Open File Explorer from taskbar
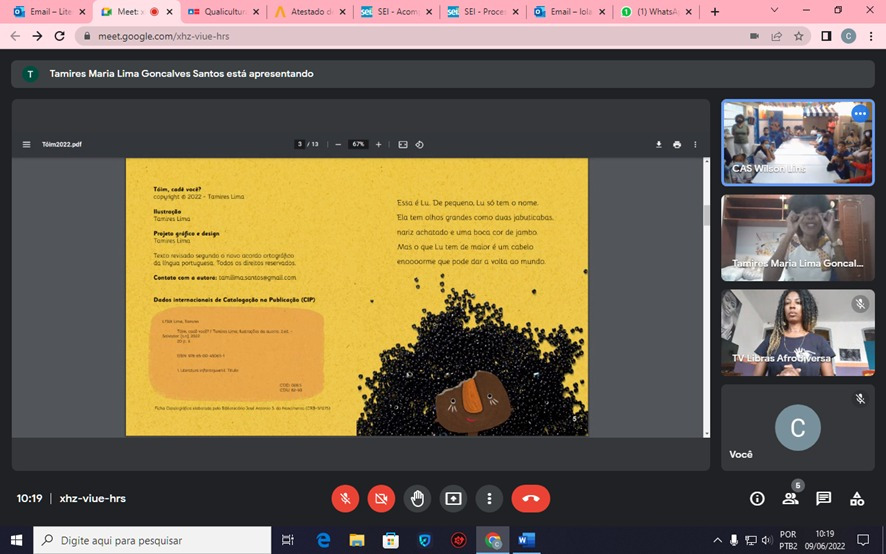The width and height of the screenshot is (886, 554). pos(357,540)
